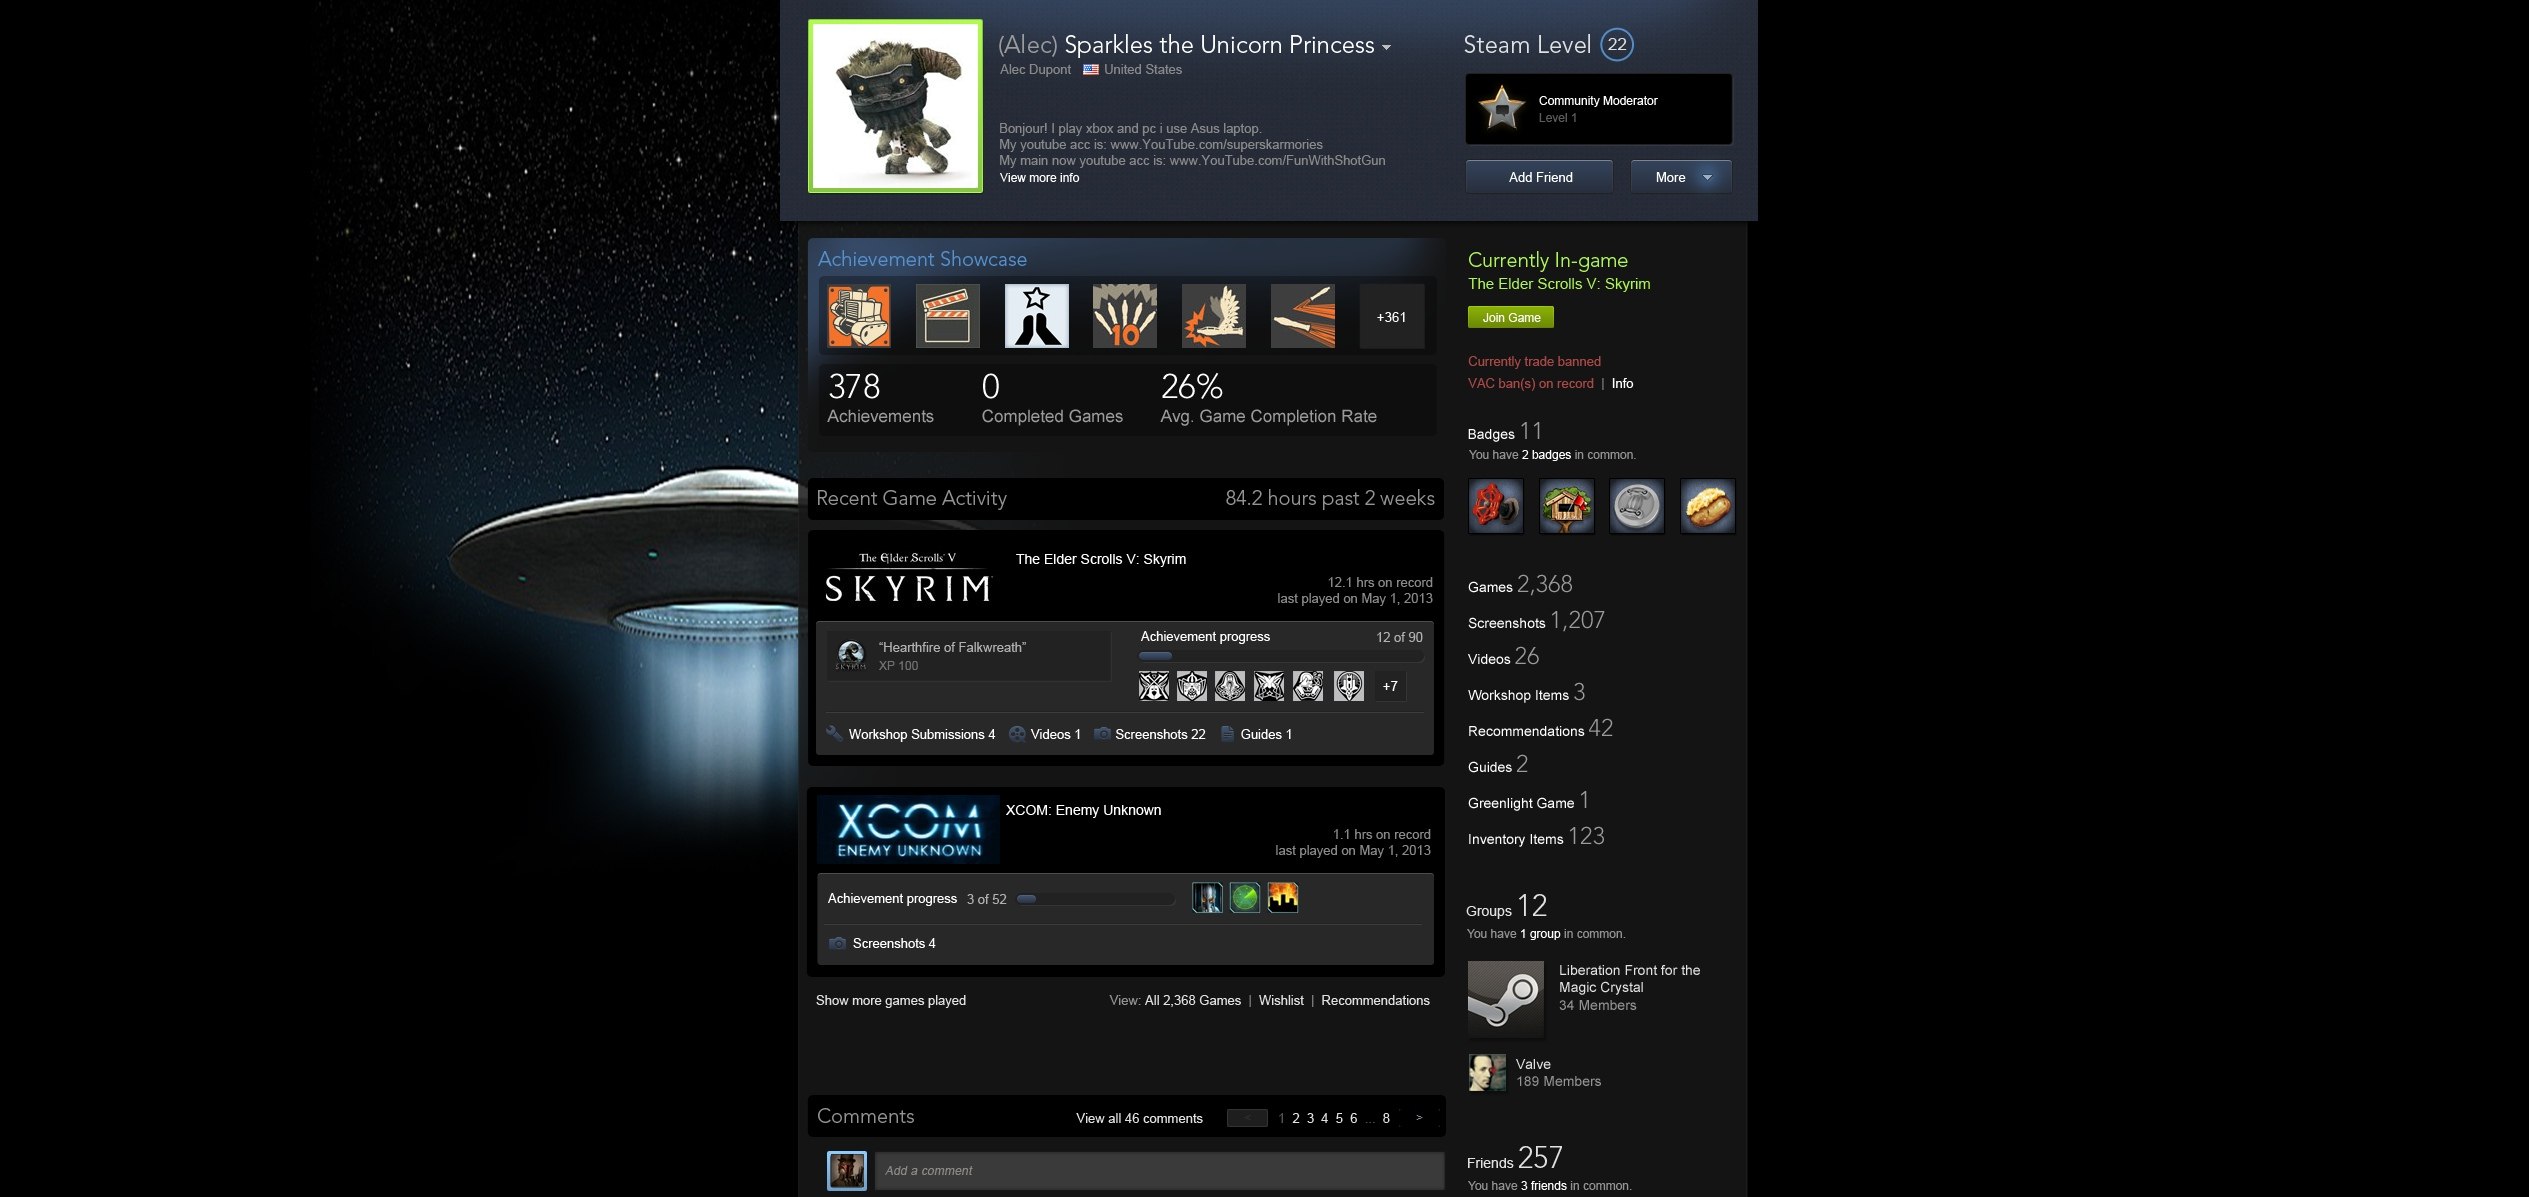
Task: Open the potato badge icon
Action: (x=1707, y=506)
